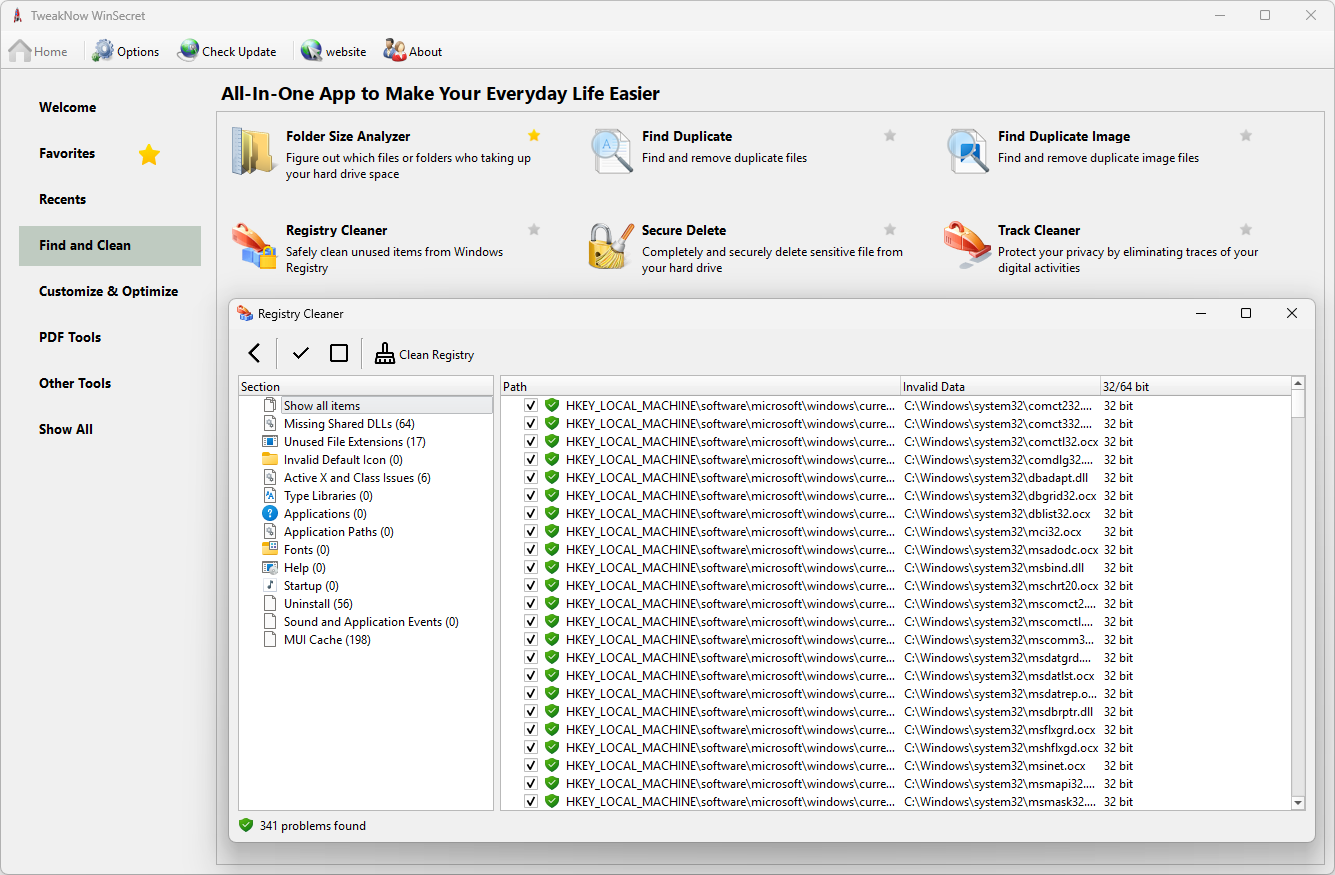Select Unused File Extensions (17) section
This screenshot has height=875, width=1335.
tap(355, 441)
